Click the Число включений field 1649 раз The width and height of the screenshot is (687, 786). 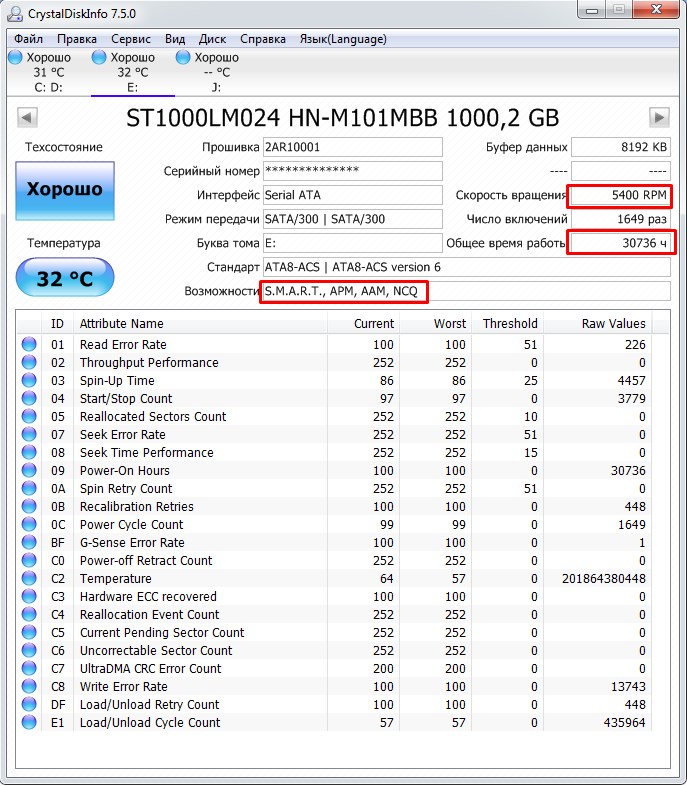[621, 219]
